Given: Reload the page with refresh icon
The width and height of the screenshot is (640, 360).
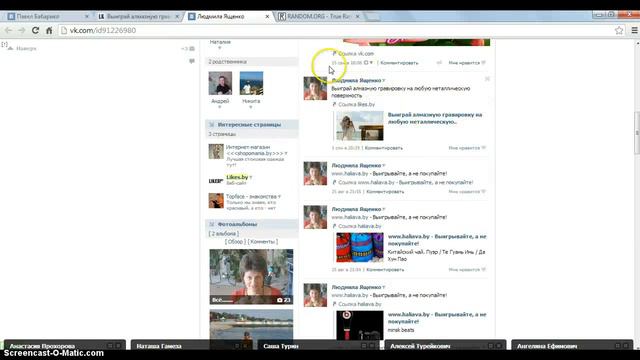Looking at the screenshot, I should 36,31.
